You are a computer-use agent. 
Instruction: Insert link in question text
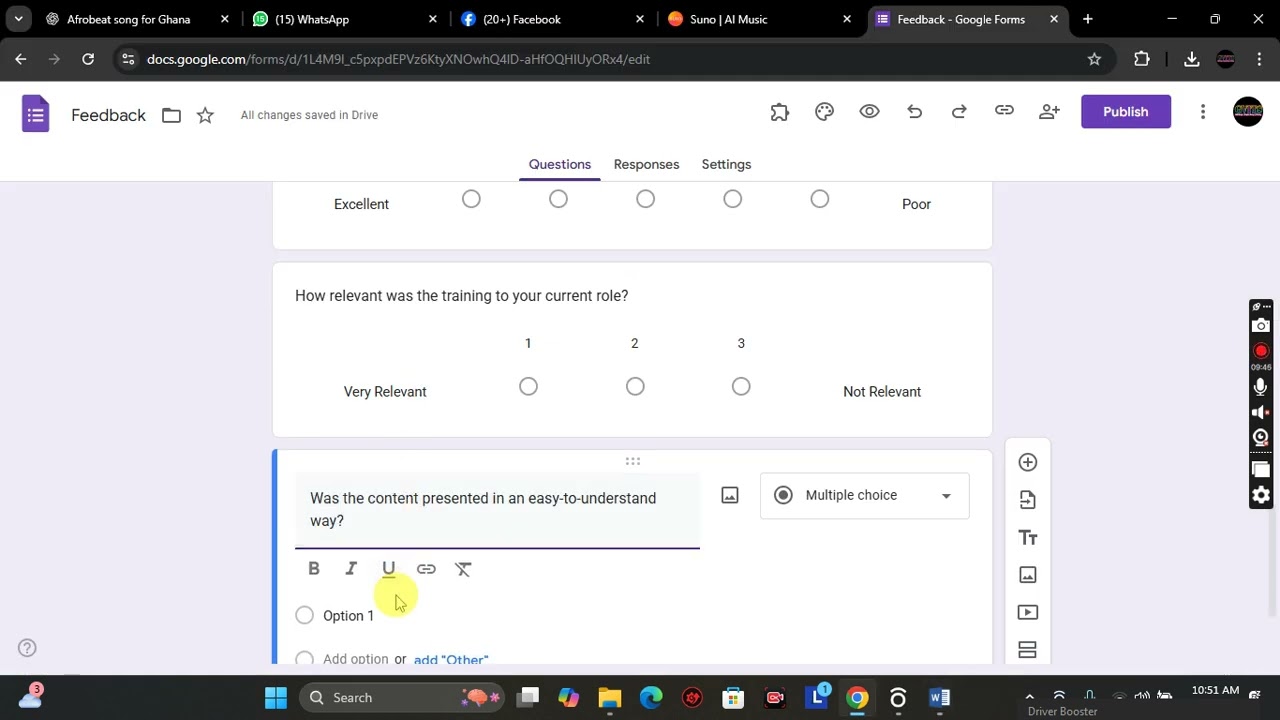(x=426, y=569)
